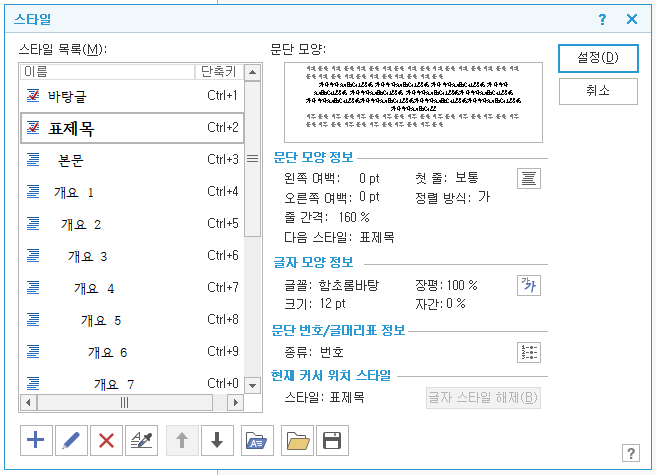This screenshot has height=475, width=656.
Task: Click the 취소 button
Action: [598, 91]
